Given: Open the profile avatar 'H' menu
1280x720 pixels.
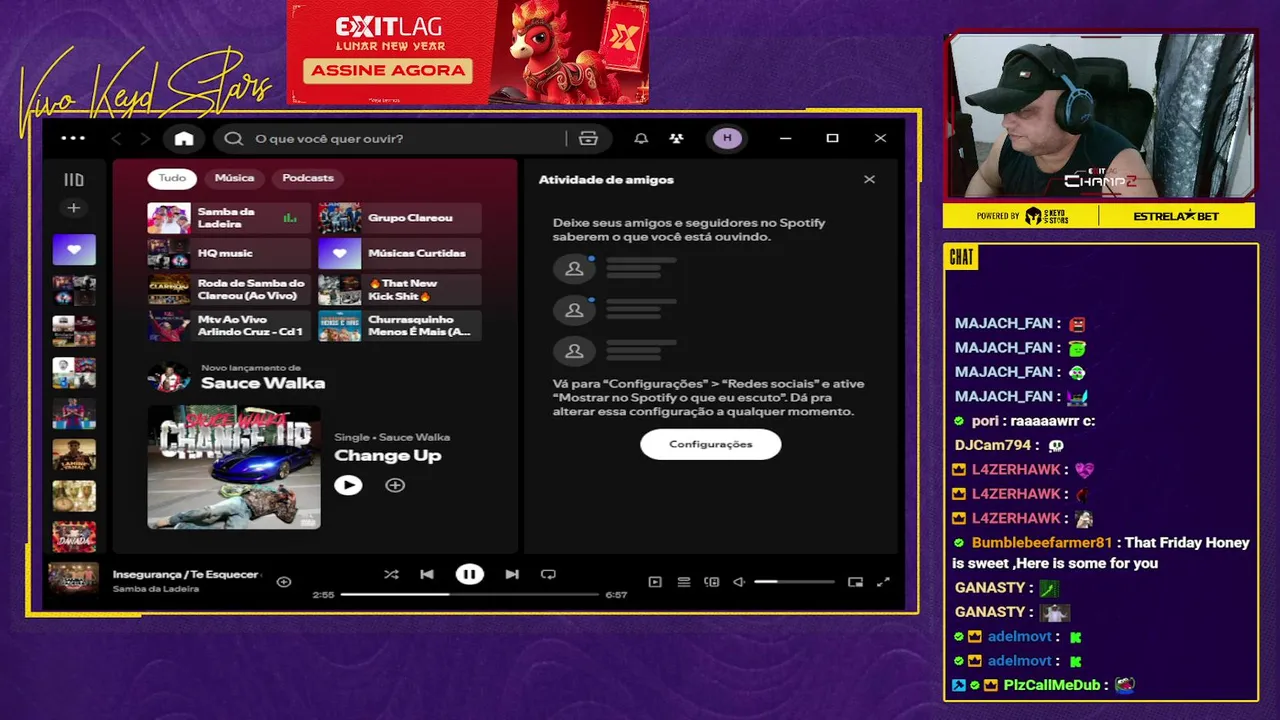Looking at the screenshot, I should (727, 138).
